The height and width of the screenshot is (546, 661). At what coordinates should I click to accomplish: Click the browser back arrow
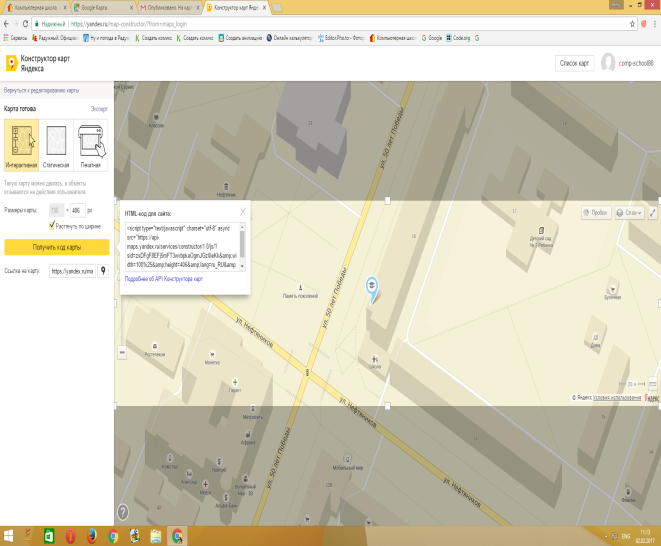click(6, 24)
